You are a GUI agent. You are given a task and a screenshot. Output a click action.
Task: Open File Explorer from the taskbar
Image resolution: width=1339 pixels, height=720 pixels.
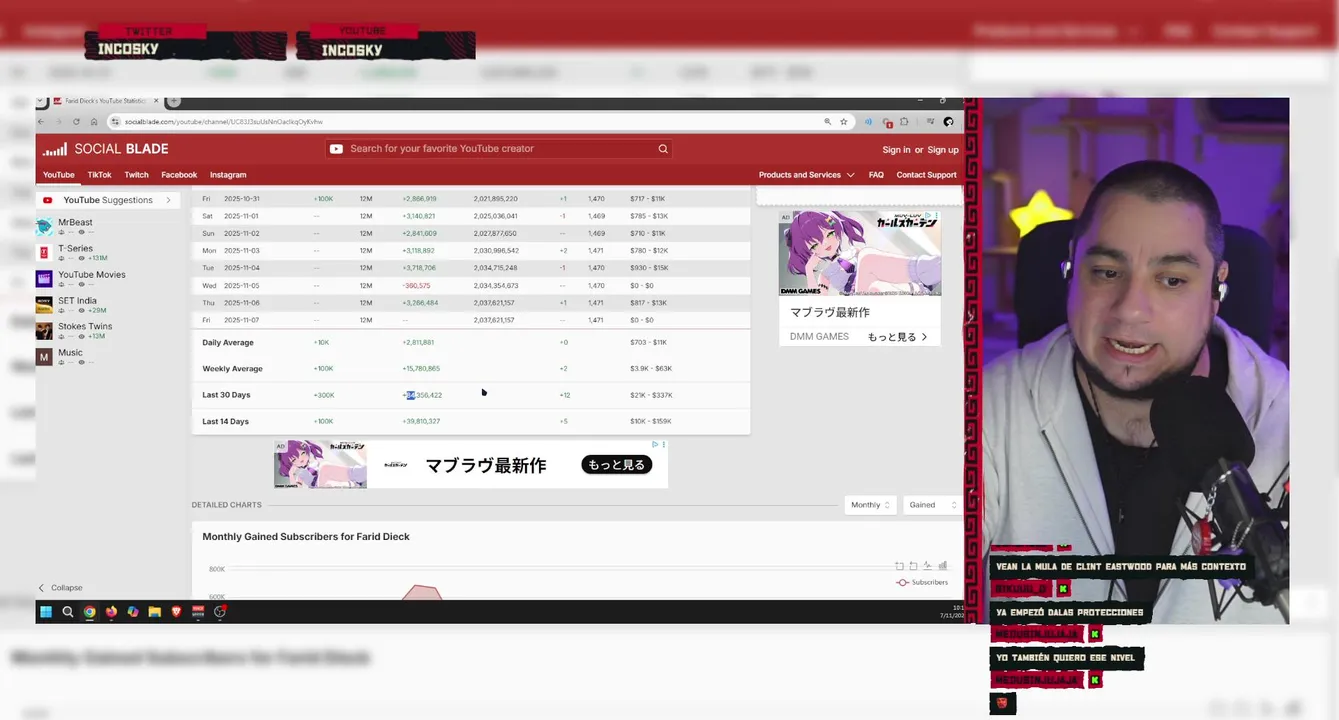(155, 612)
